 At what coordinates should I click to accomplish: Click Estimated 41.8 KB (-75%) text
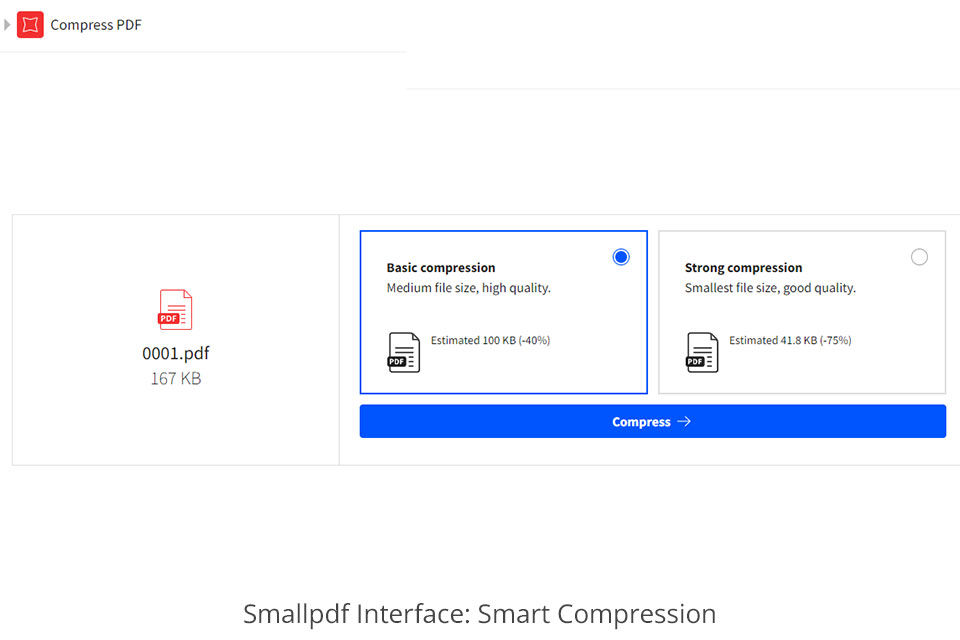pyautogui.click(x=790, y=341)
